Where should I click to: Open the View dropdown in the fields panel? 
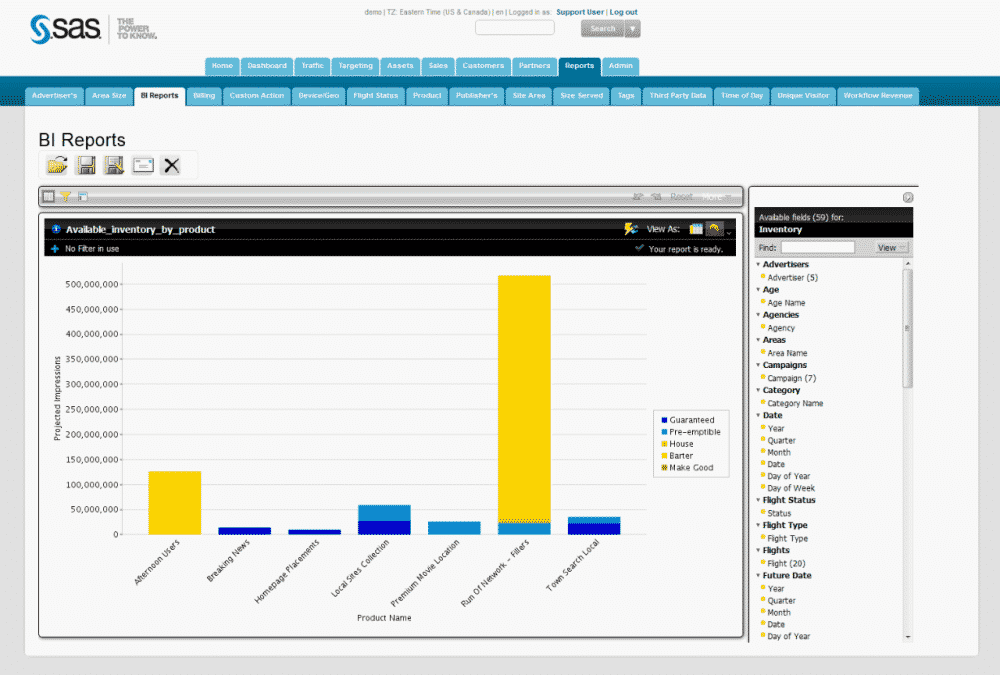[x=891, y=247]
